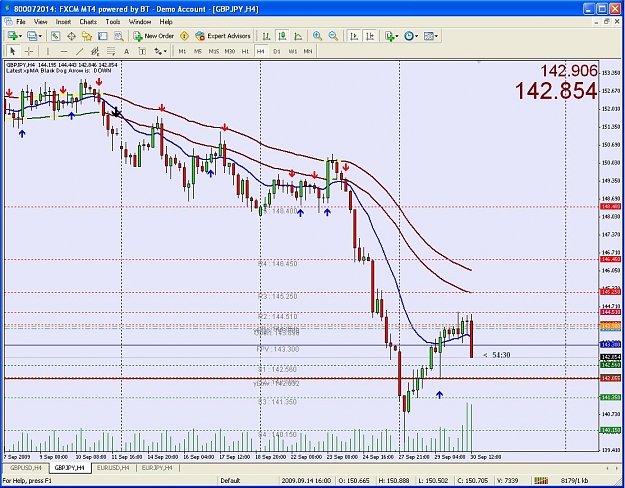Image resolution: width=625 pixels, height=488 pixels.
Task: Open the Charts menu
Action: point(88,22)
